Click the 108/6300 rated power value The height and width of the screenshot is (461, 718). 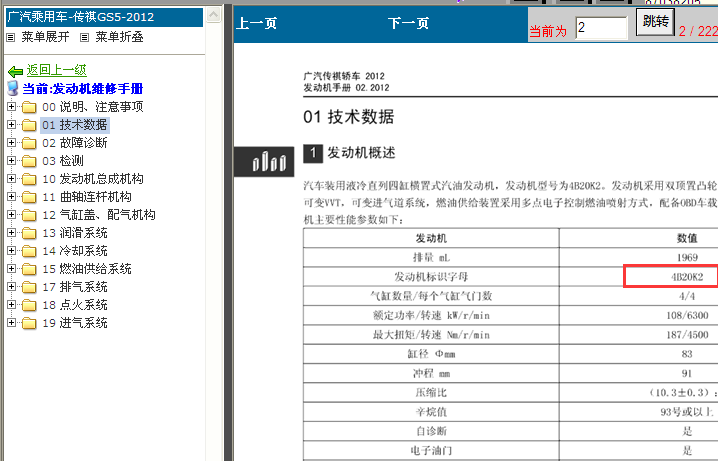click(x=687, y=315)
